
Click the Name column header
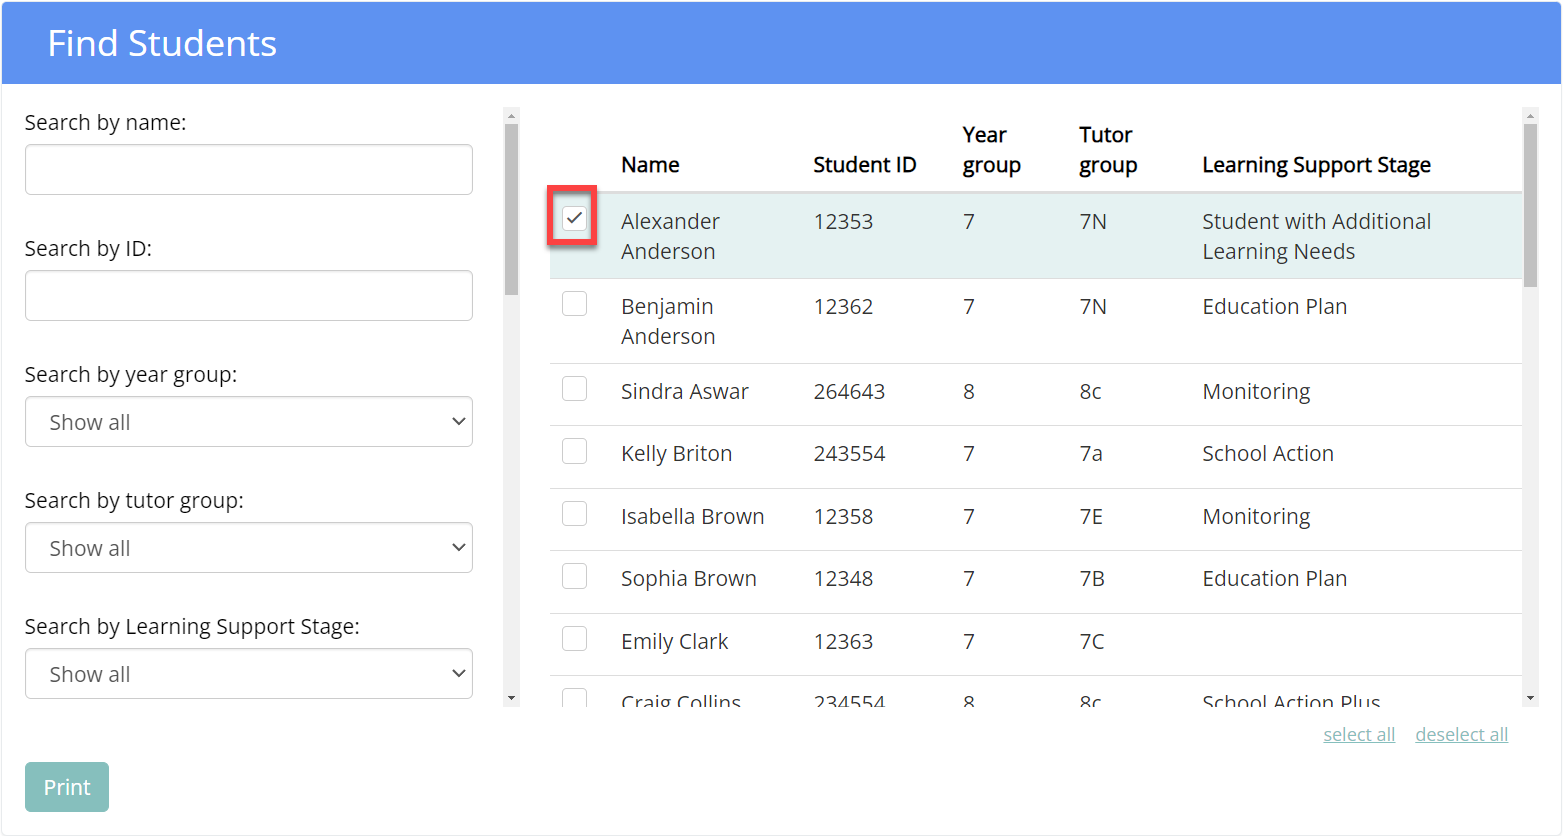(x=650, y=165)
